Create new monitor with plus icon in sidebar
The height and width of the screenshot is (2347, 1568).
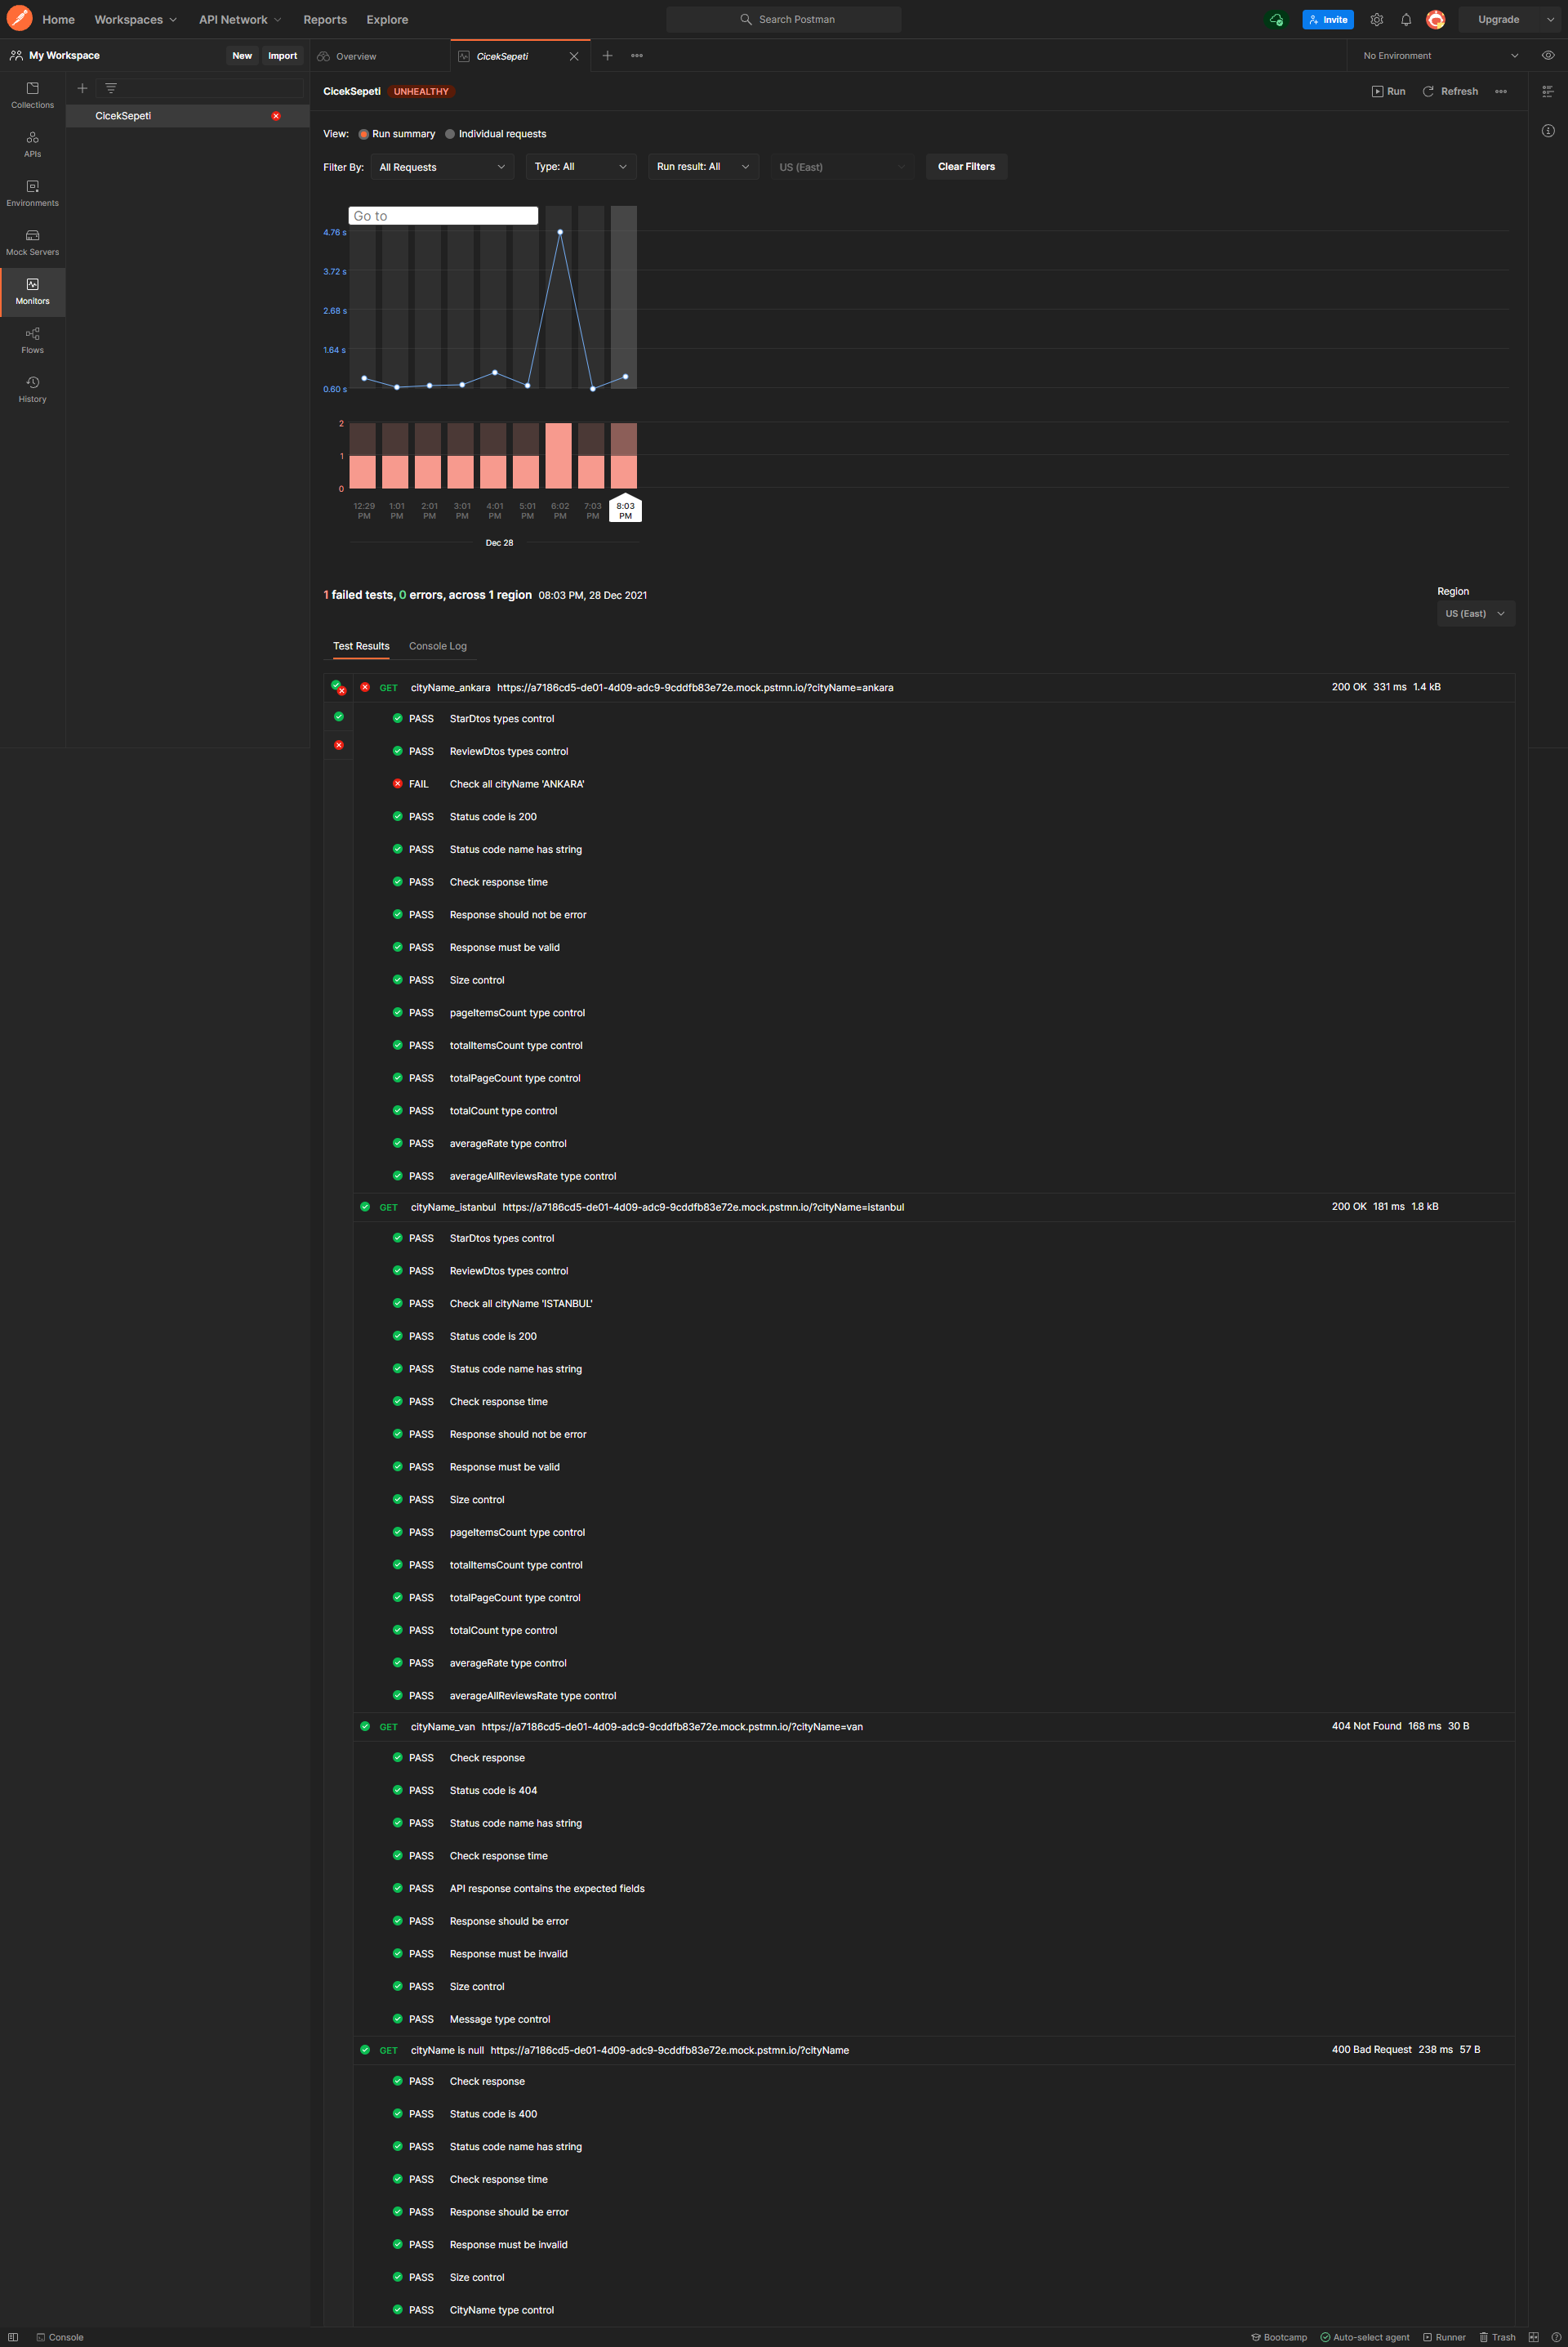coord(82,88)
